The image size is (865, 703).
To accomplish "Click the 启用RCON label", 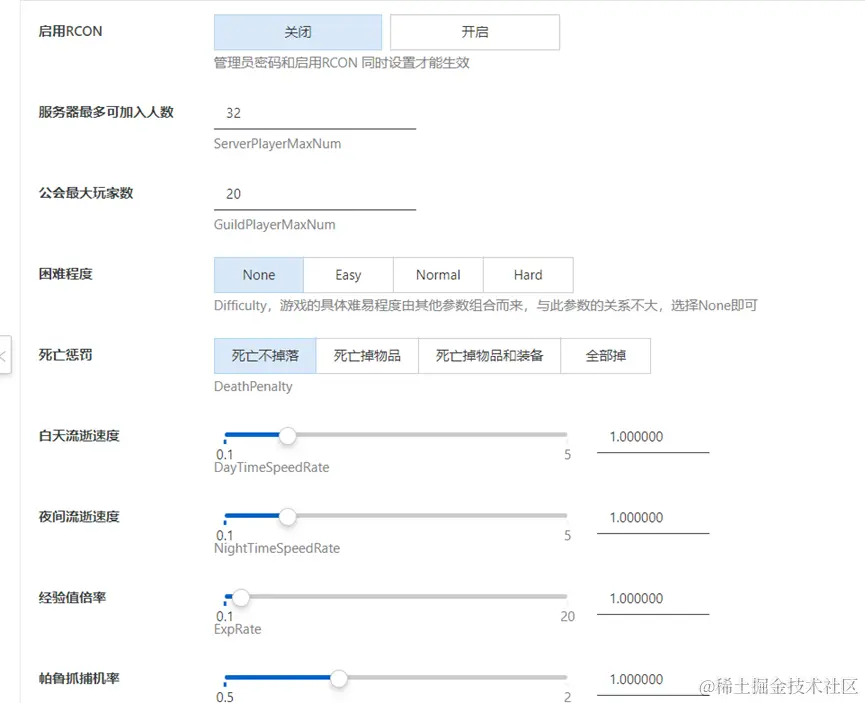I will click(70, 31).
